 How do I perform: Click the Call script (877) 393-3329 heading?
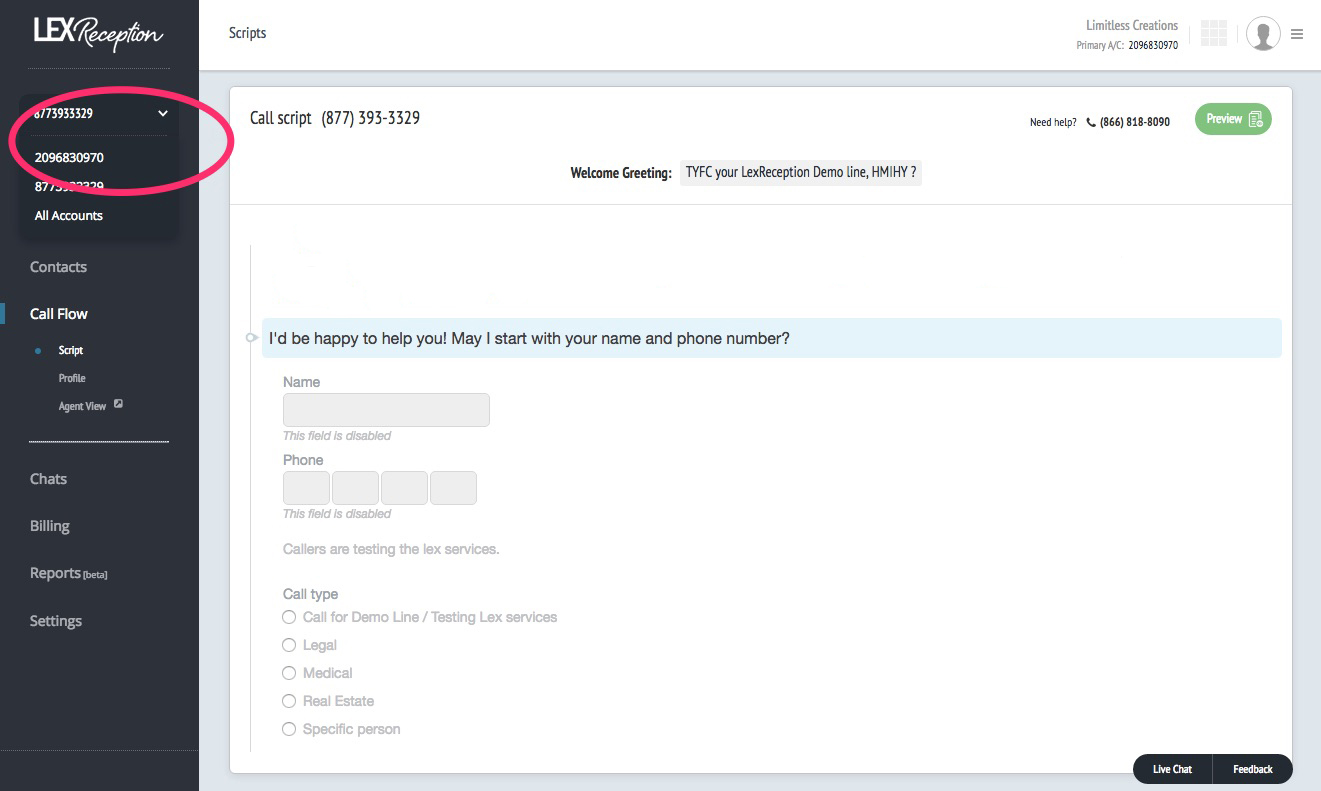335,118
